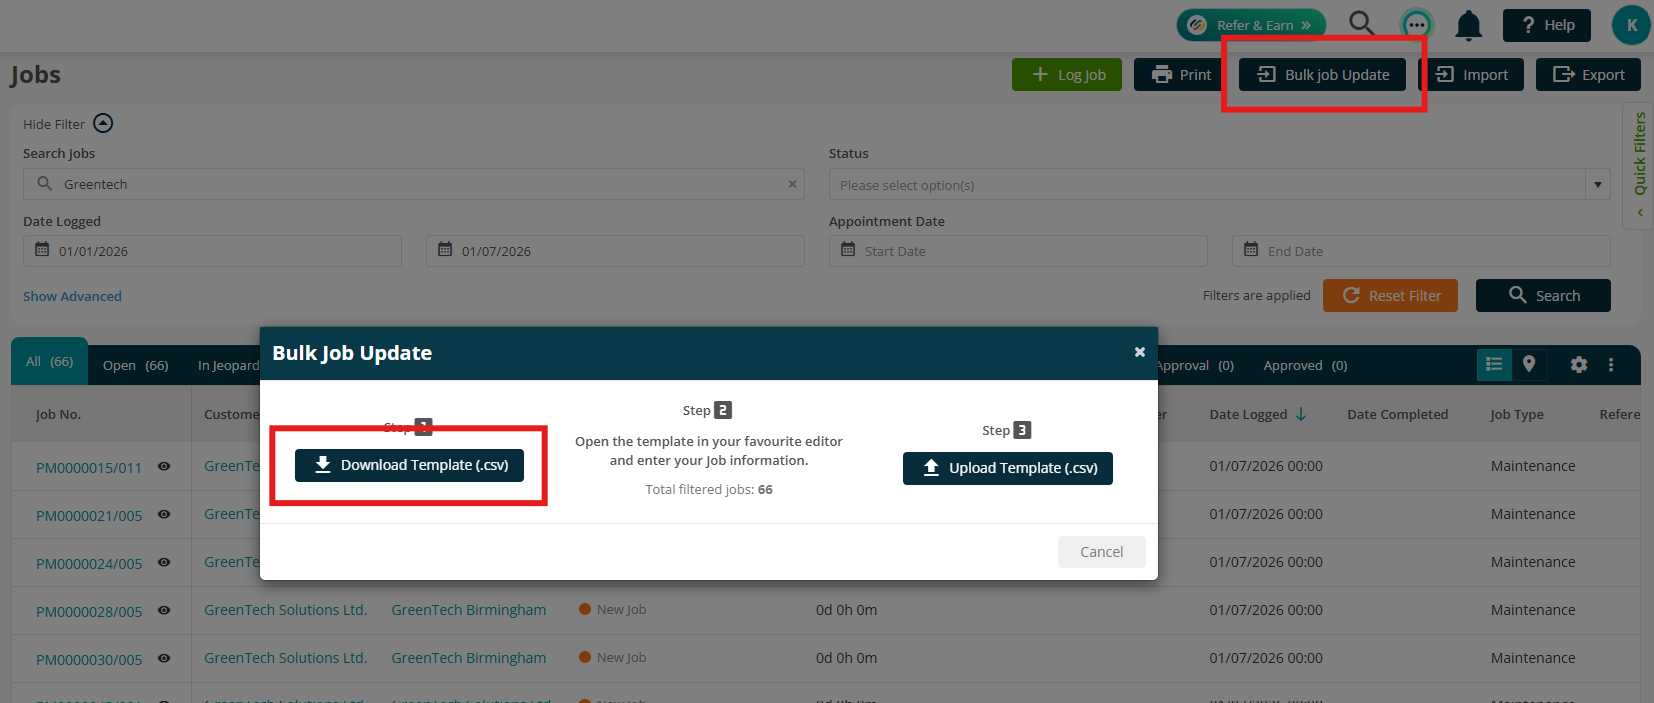Click the Log Job button

pyautogui.click(x=1067, y=75)
